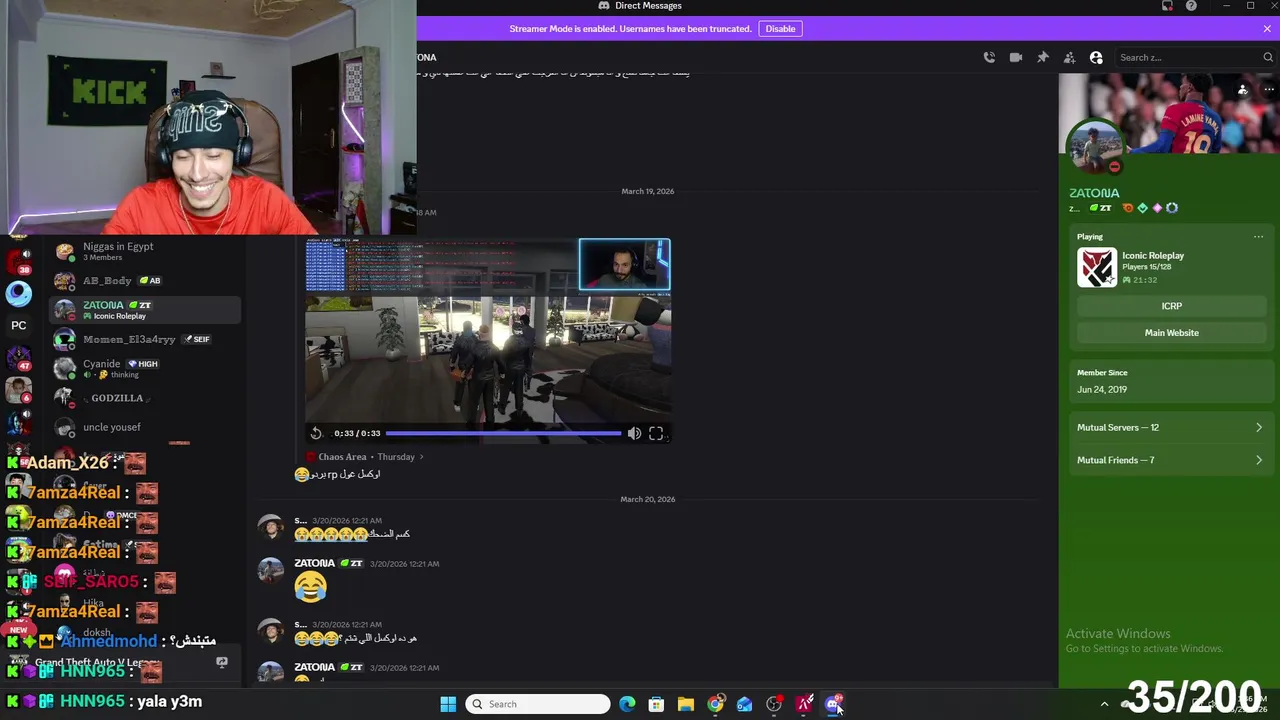Enter fullscreen for the embedded video

[656, 433]
